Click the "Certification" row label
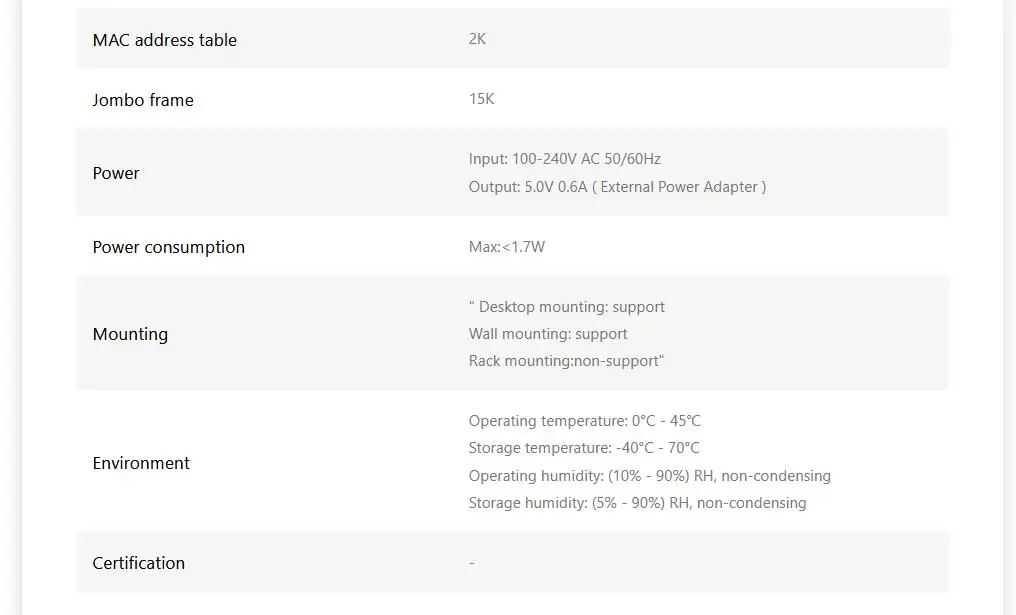1016x615 pixels. (x=138, y=563)
